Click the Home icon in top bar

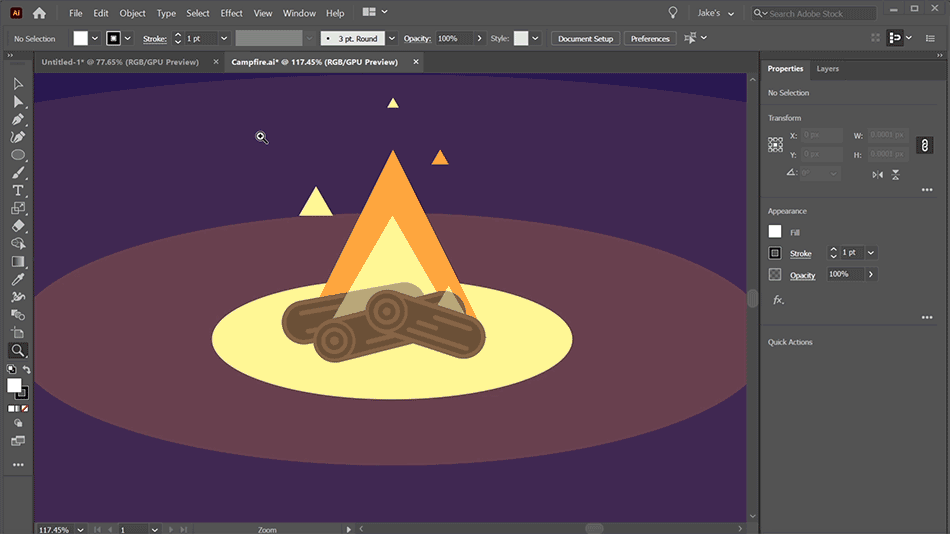[39, 13]
